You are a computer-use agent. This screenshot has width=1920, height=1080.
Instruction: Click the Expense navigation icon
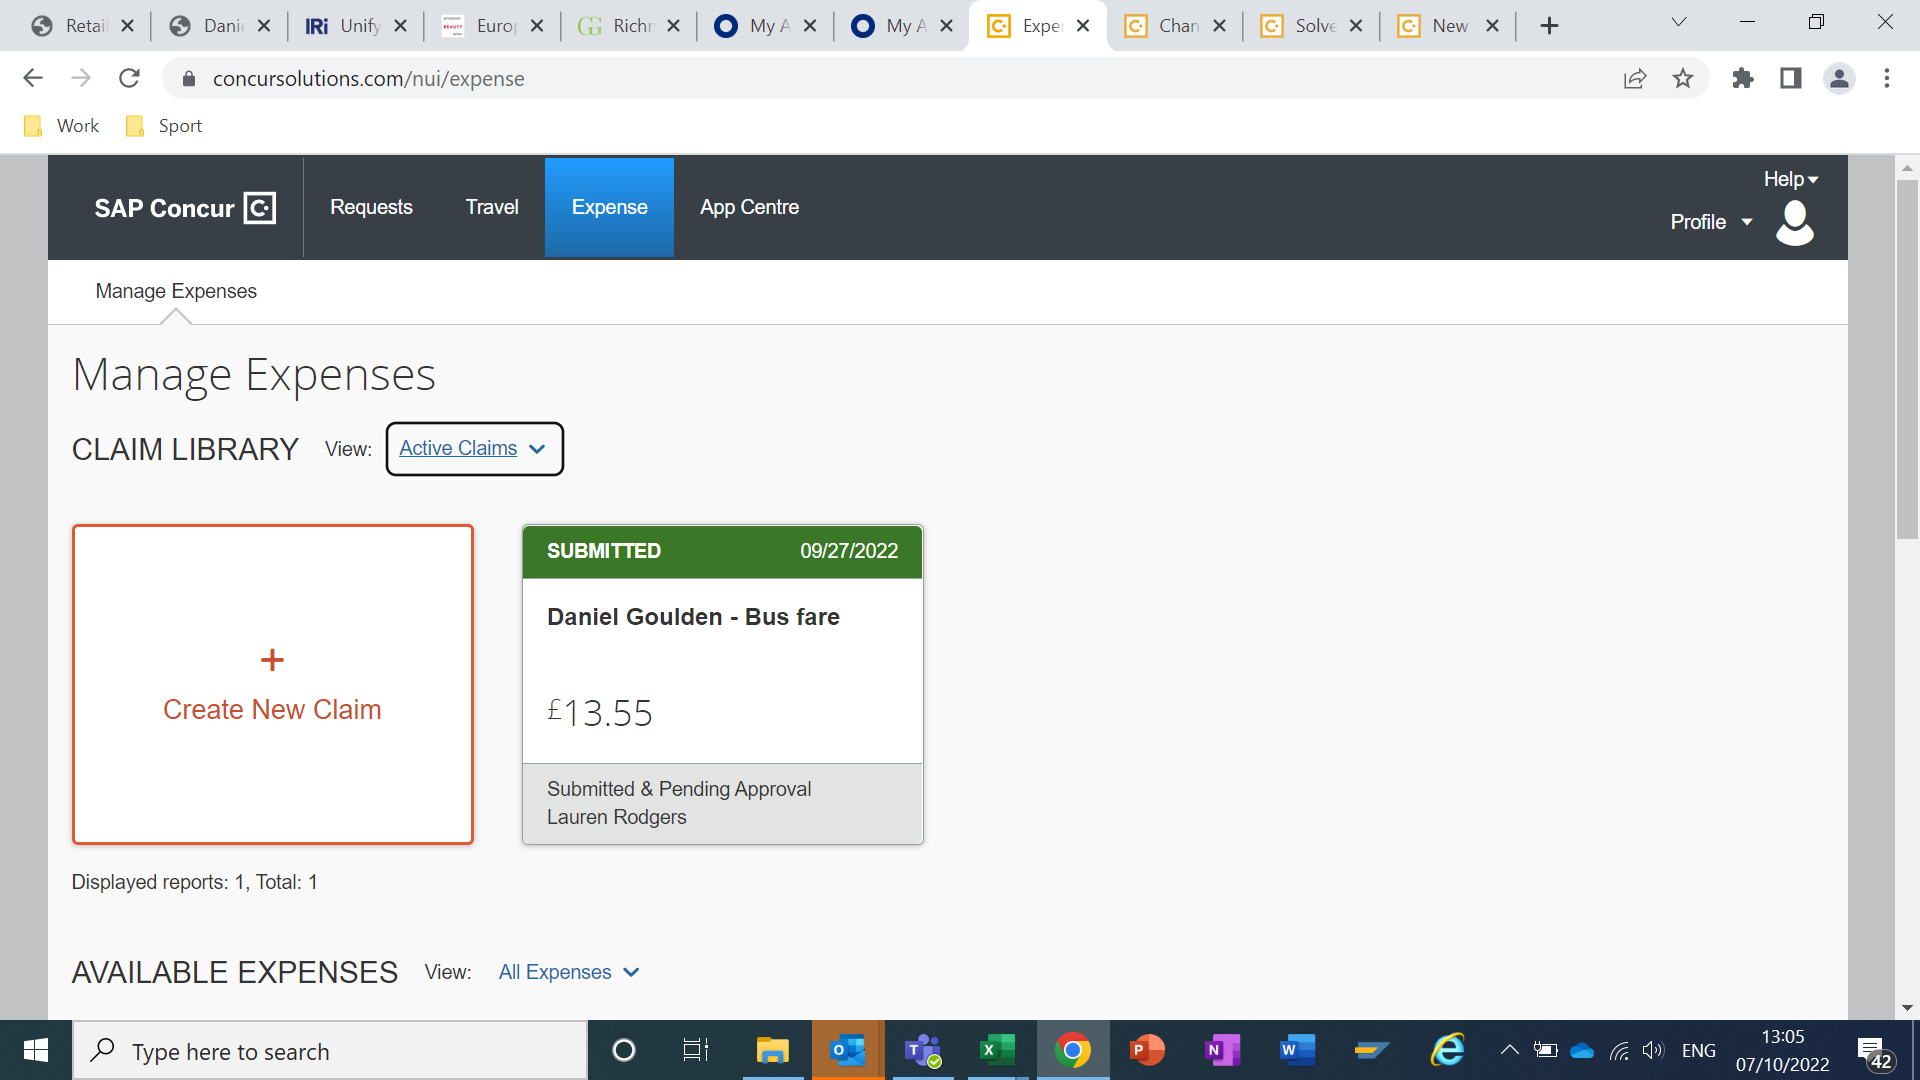point(608,206)
